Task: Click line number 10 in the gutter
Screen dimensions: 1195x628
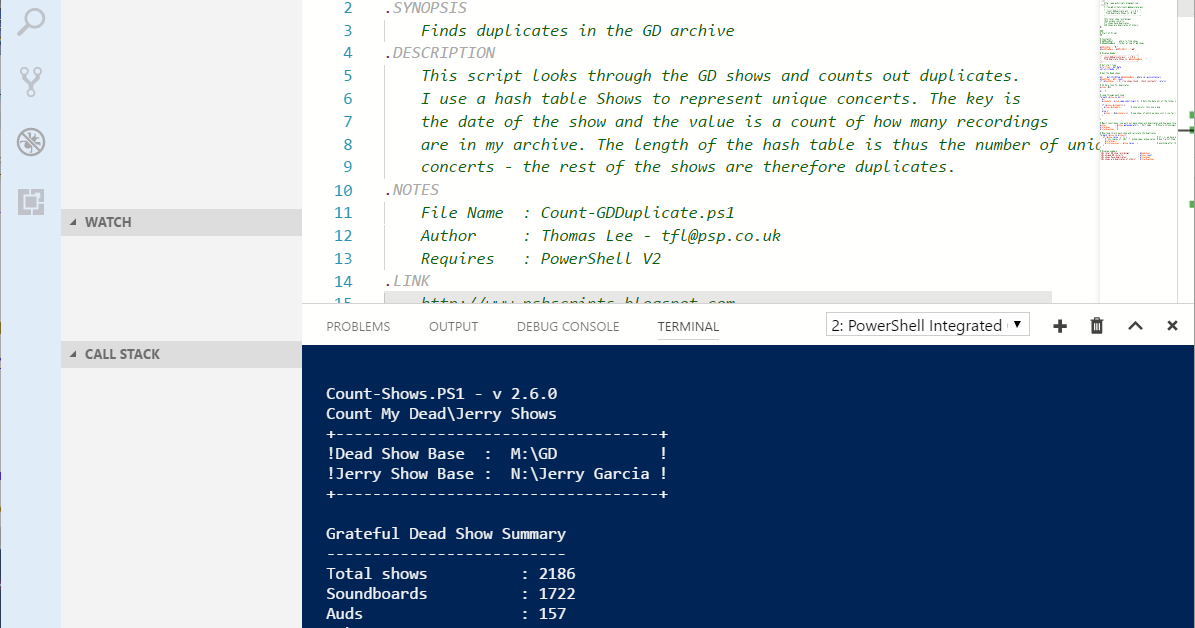Action: click(342, 189)
